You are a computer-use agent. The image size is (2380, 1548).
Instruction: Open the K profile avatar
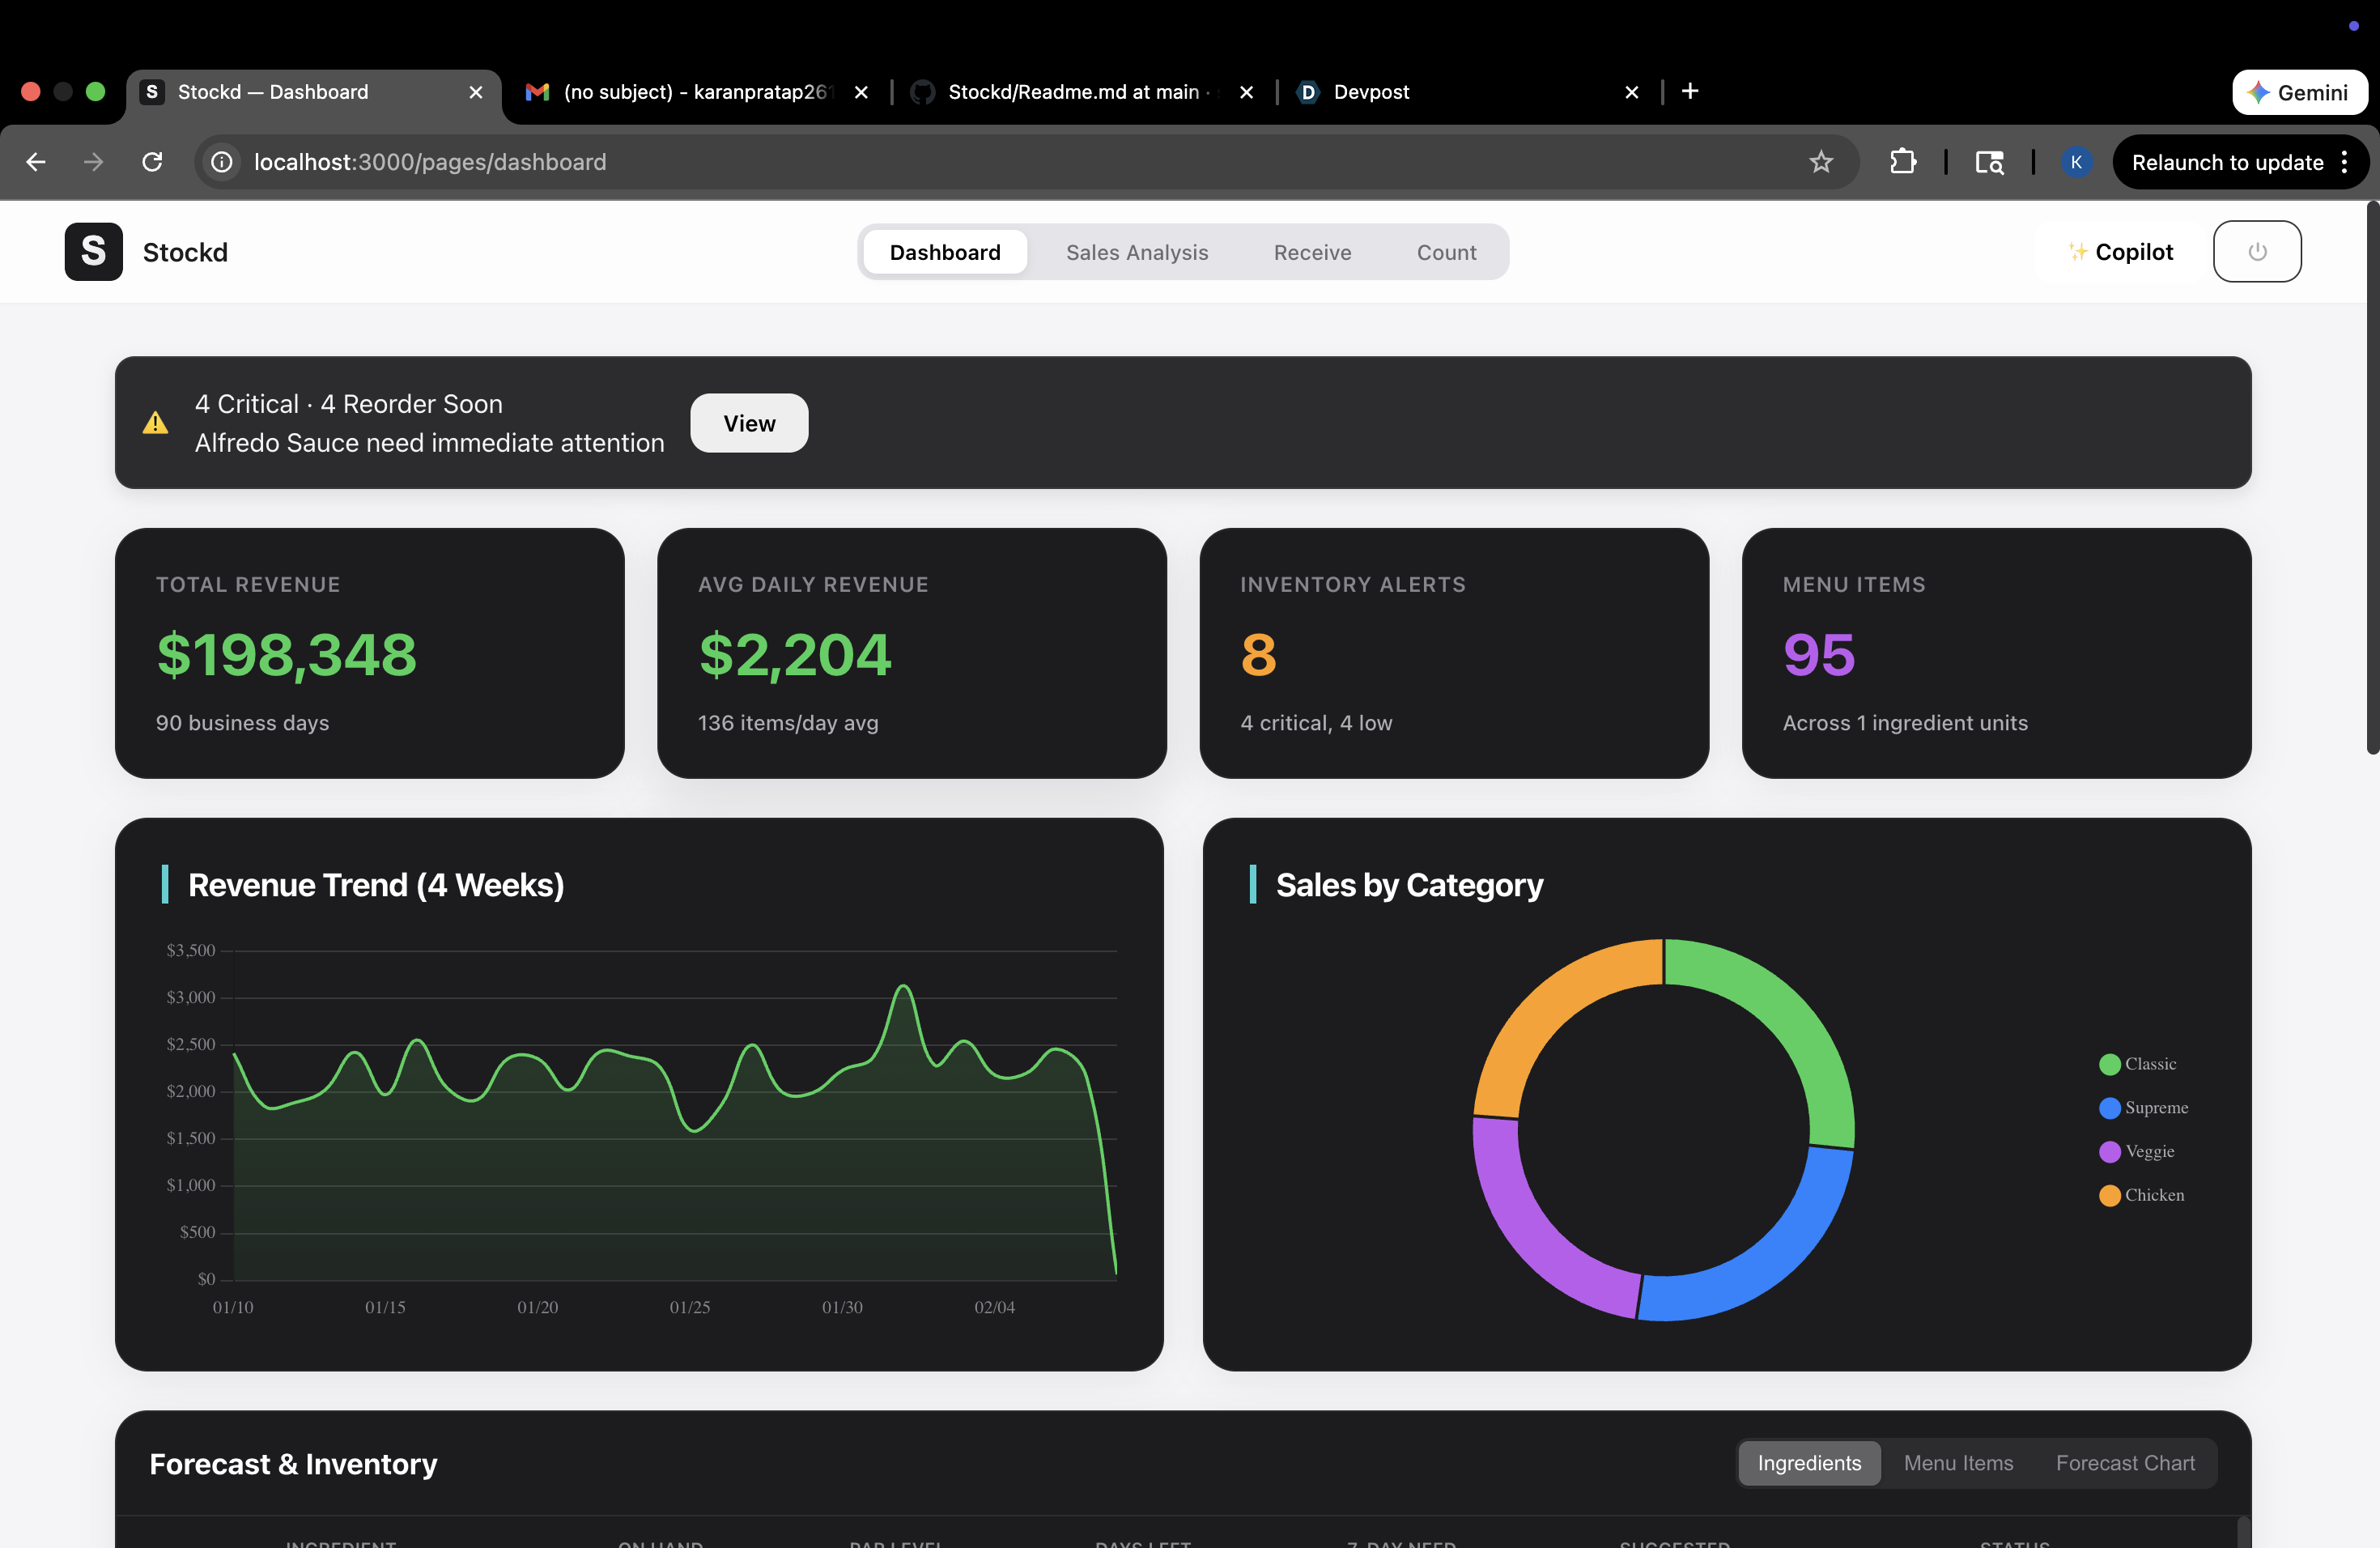tap(2076, 162)
